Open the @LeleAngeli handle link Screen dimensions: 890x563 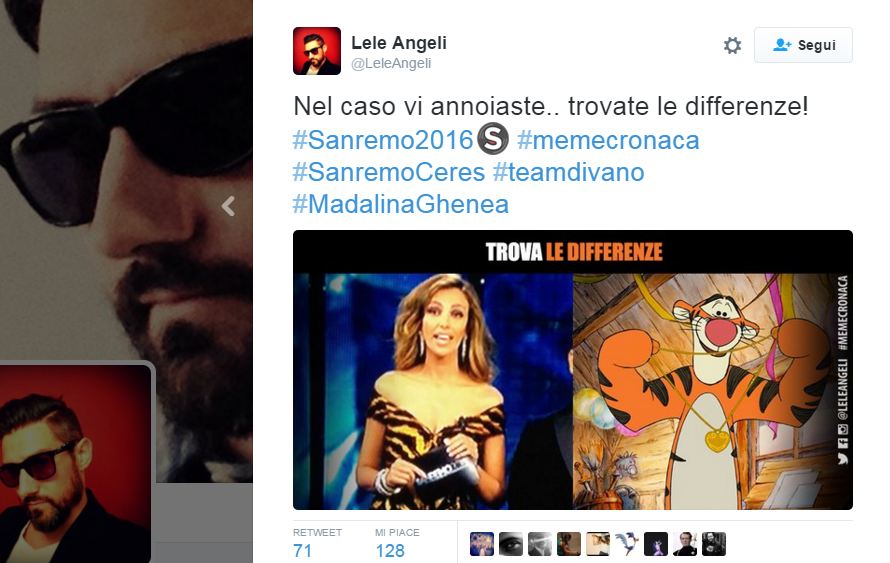tap(391, 64)
